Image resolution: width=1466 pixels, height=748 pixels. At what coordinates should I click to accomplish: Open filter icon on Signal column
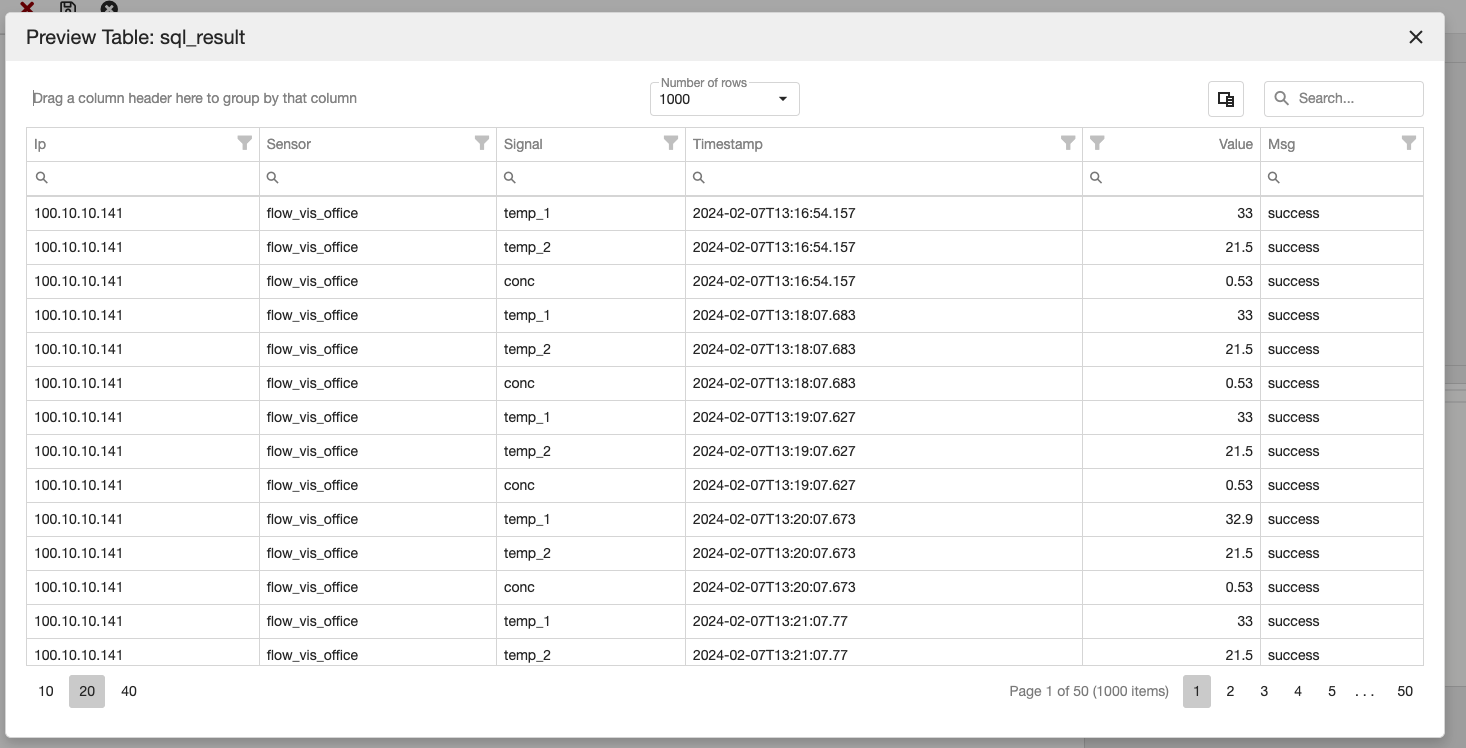point(671,143)
